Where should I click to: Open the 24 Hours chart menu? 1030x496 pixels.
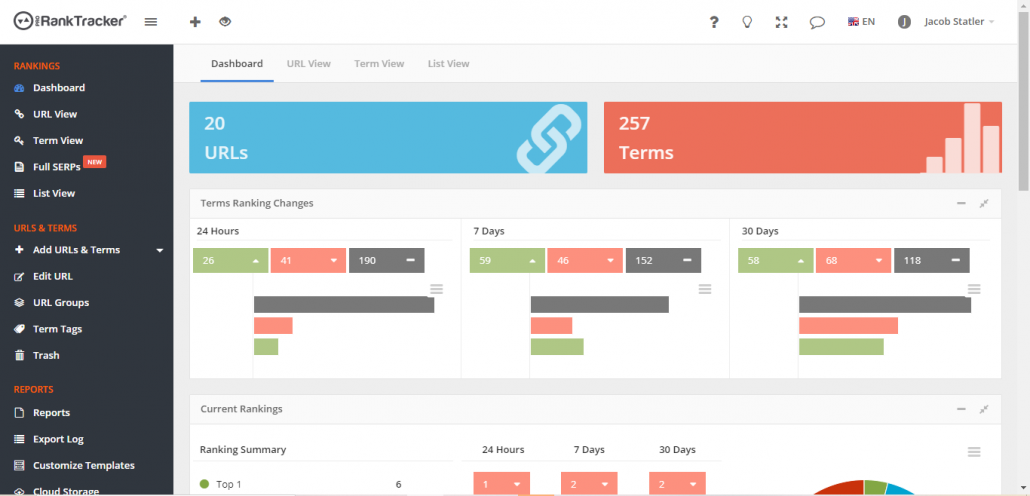pos(436,289)
